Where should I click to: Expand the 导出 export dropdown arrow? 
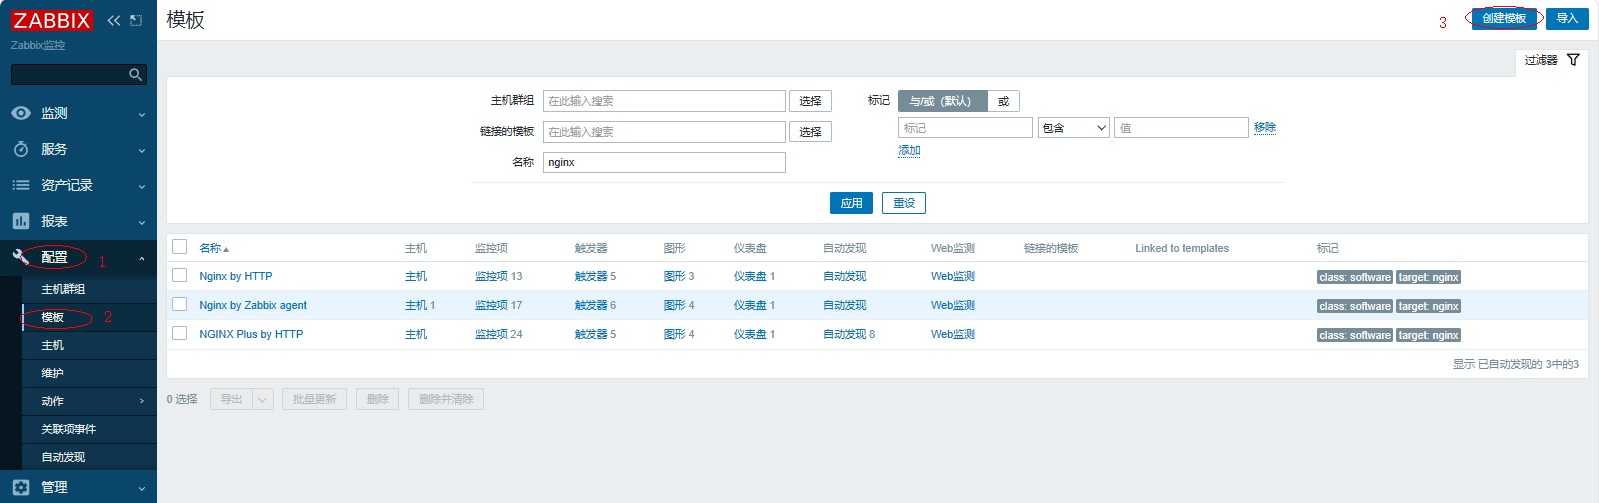[x=263, y=399]
